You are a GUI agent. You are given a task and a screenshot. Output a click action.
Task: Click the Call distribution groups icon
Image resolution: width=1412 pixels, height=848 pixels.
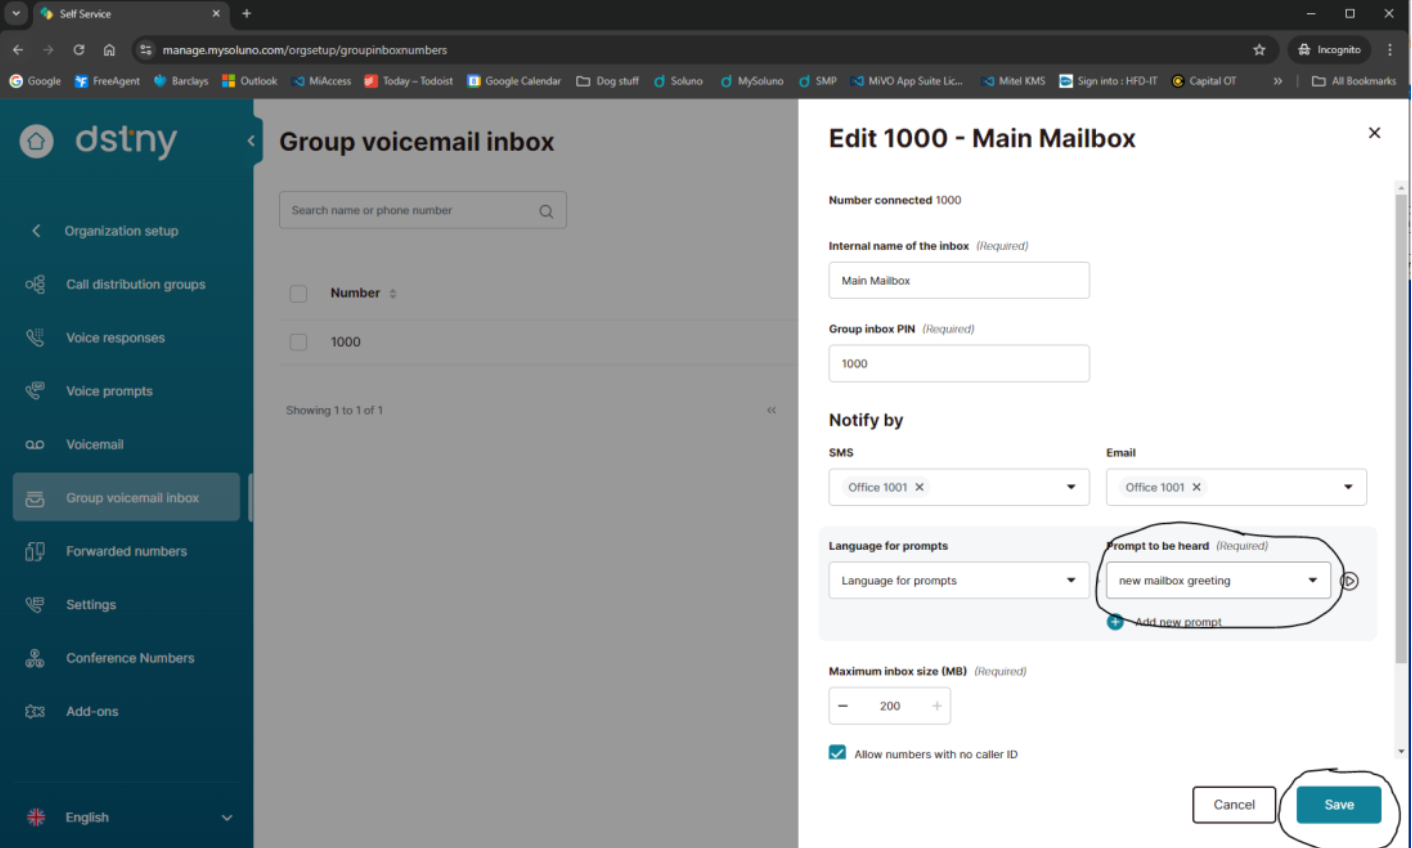pyautogui.click(x=35, y=284)
